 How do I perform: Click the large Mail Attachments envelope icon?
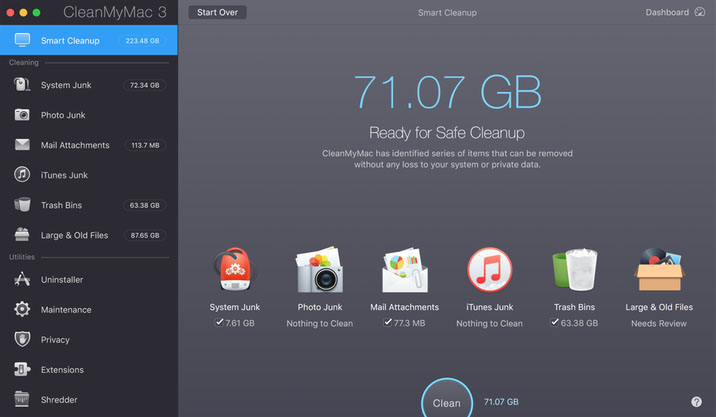pyautogui.click(x=405, y=269)
